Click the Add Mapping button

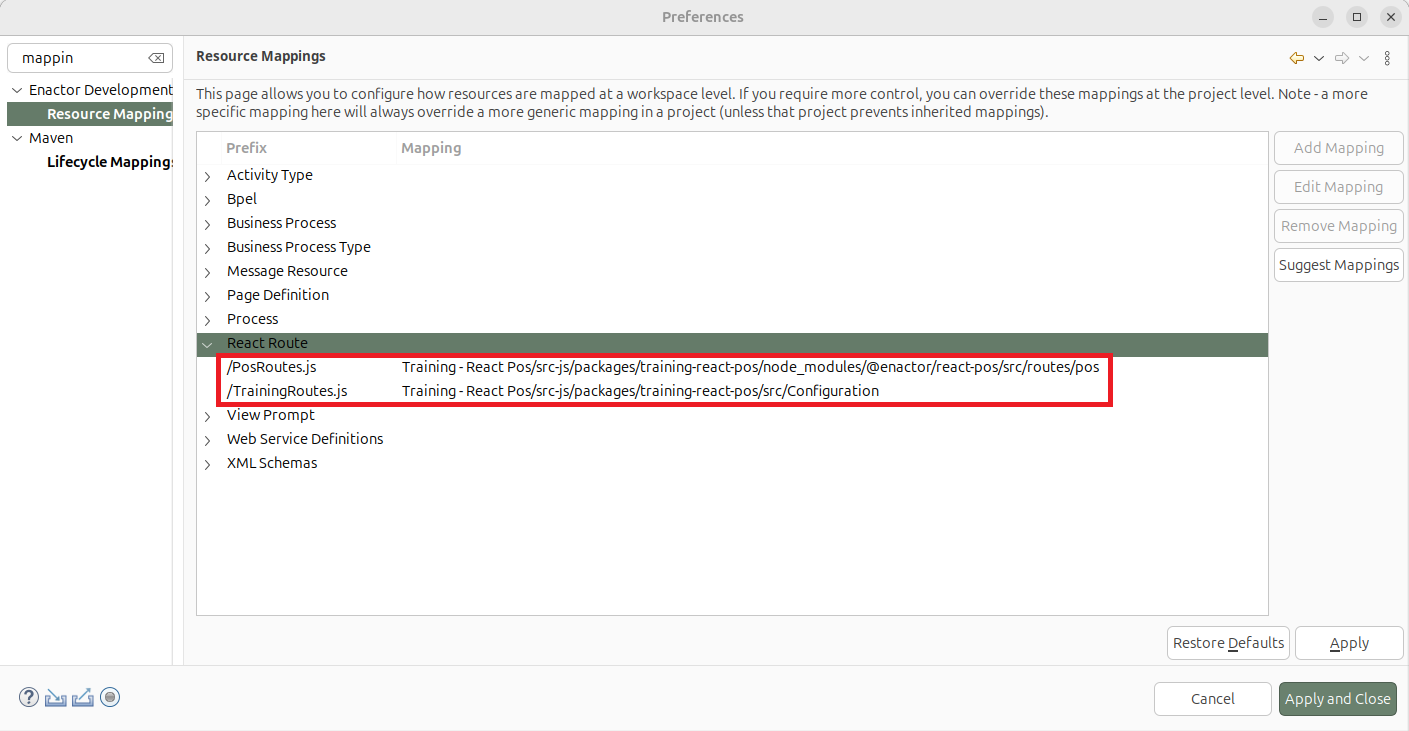[1339, 148]
